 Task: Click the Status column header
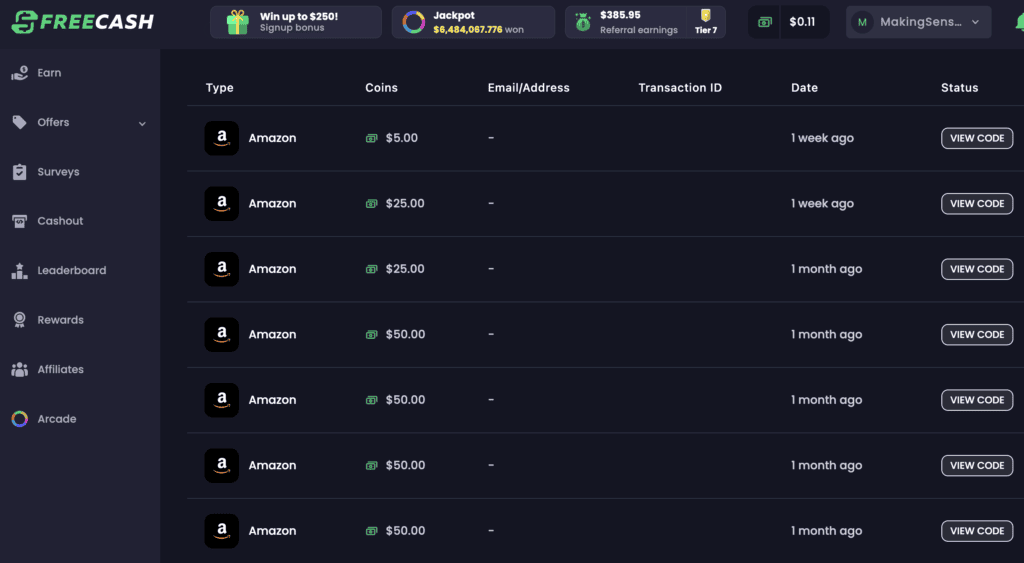(x=959, y=88)
